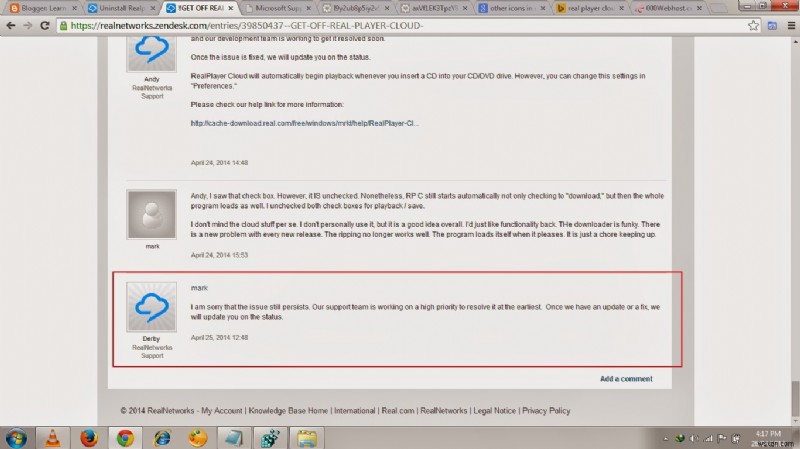Image resolution: width=800 pixels, height=449 pixels.
Task: Open the blue cubes taskbar icon
Action: point(270,438)
